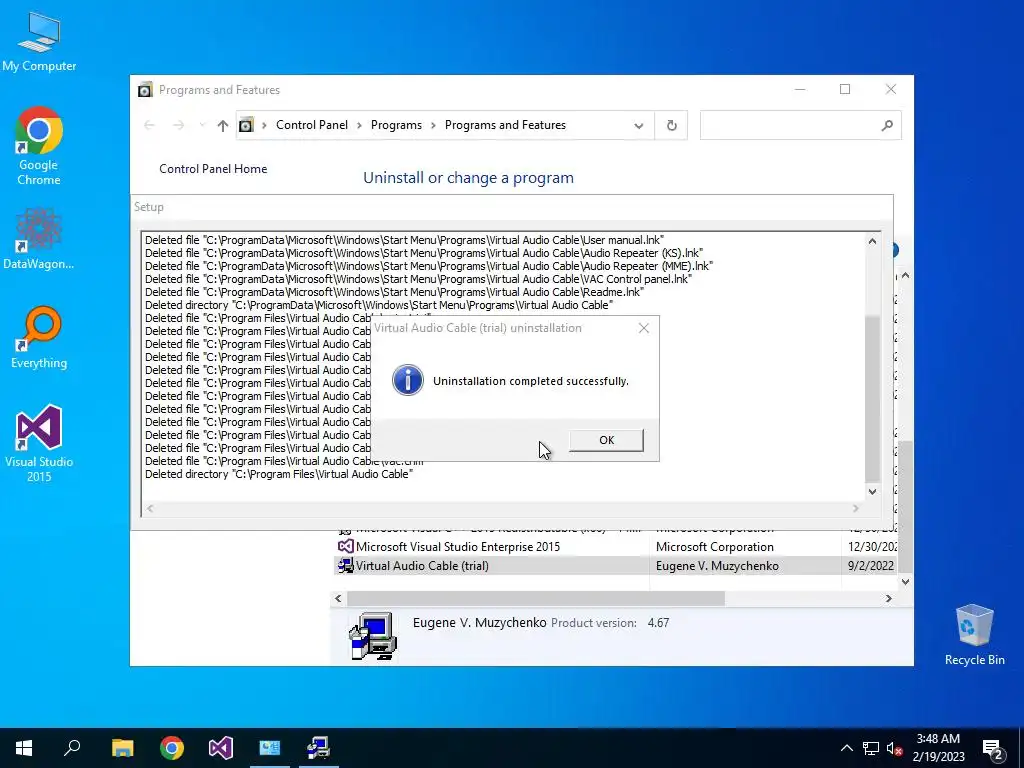Click program list horizontal scroll right arrow

point(889,598)
